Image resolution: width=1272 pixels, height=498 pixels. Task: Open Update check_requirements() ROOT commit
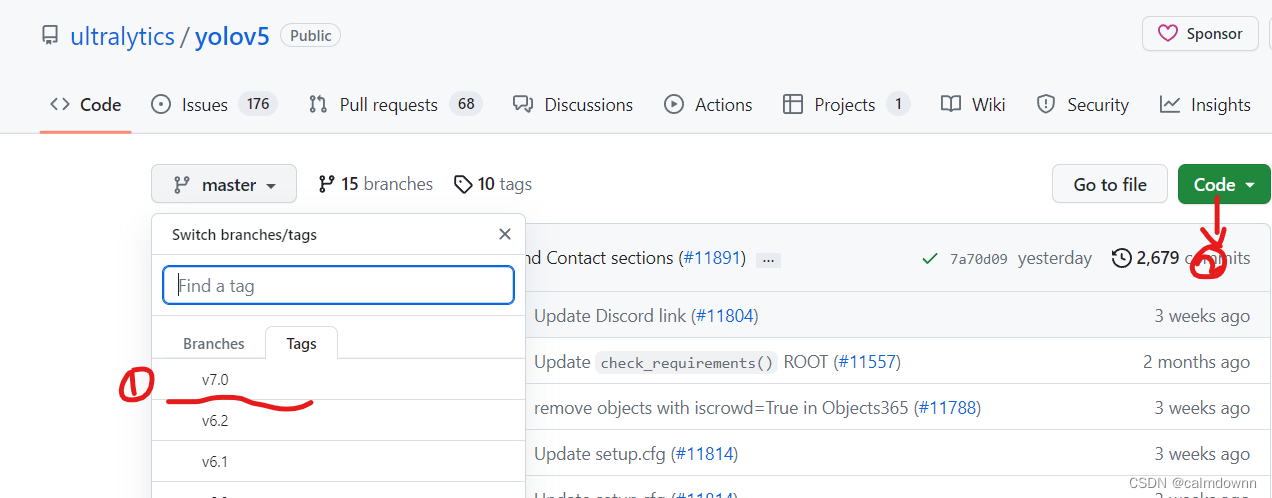681,362
